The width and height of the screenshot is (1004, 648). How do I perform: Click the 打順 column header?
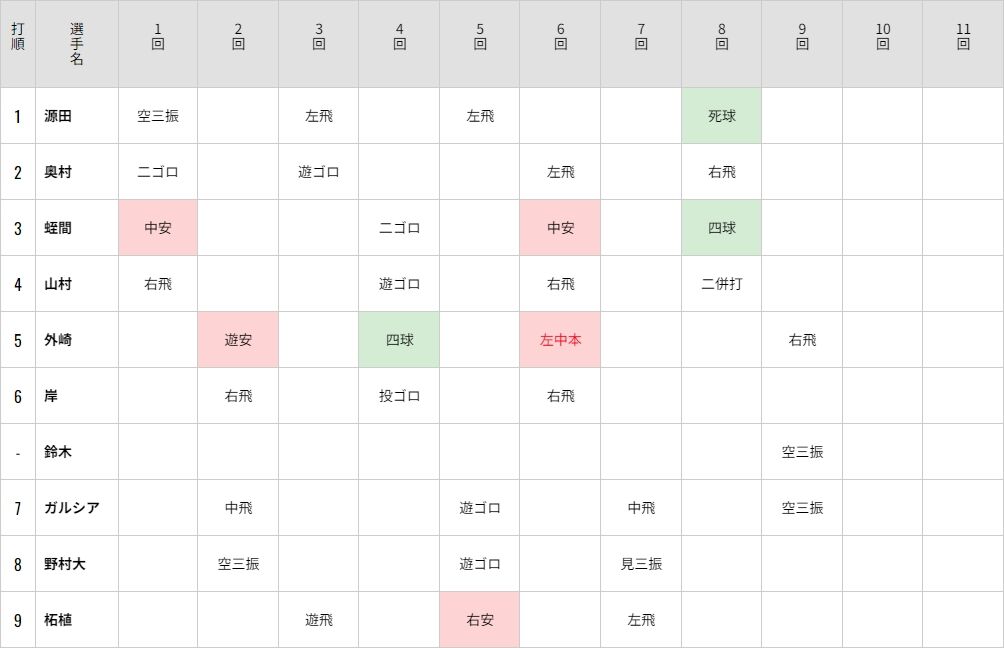click(18, 44)
